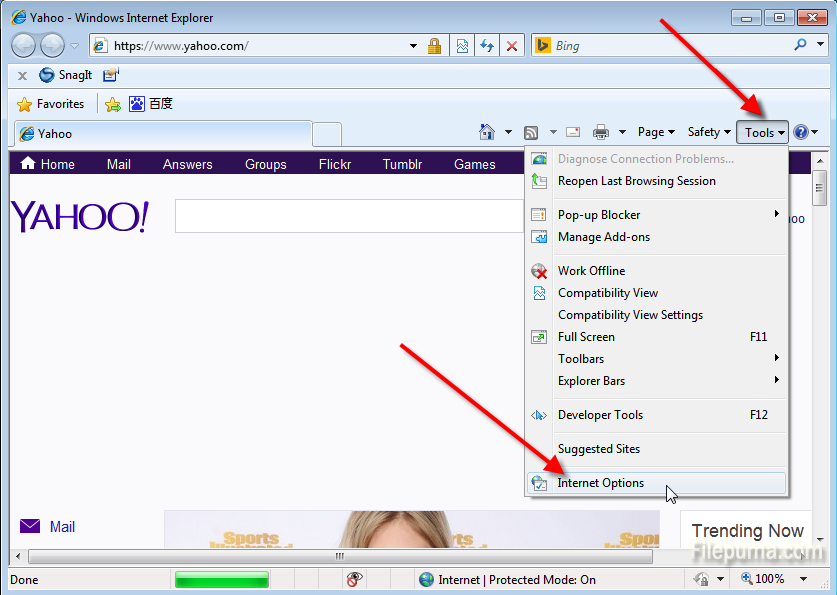
Task: Click the Stop loading X icon
Action: click(512, 46)
